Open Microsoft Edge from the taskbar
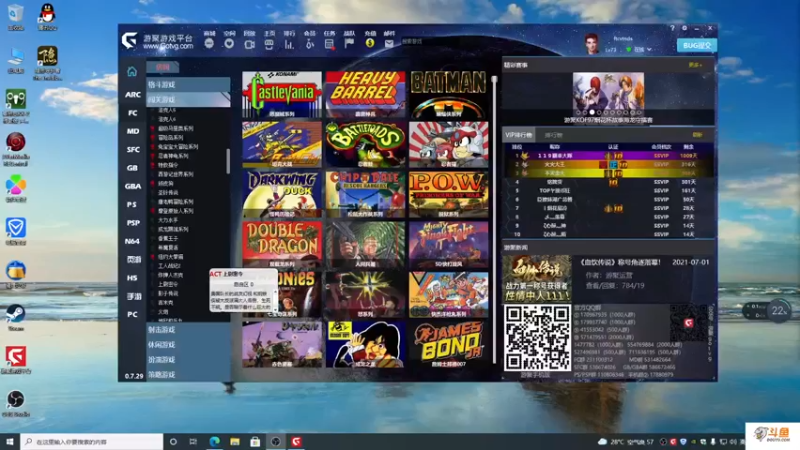This screenshot has height=450, width=800. (x=214, y=441)
